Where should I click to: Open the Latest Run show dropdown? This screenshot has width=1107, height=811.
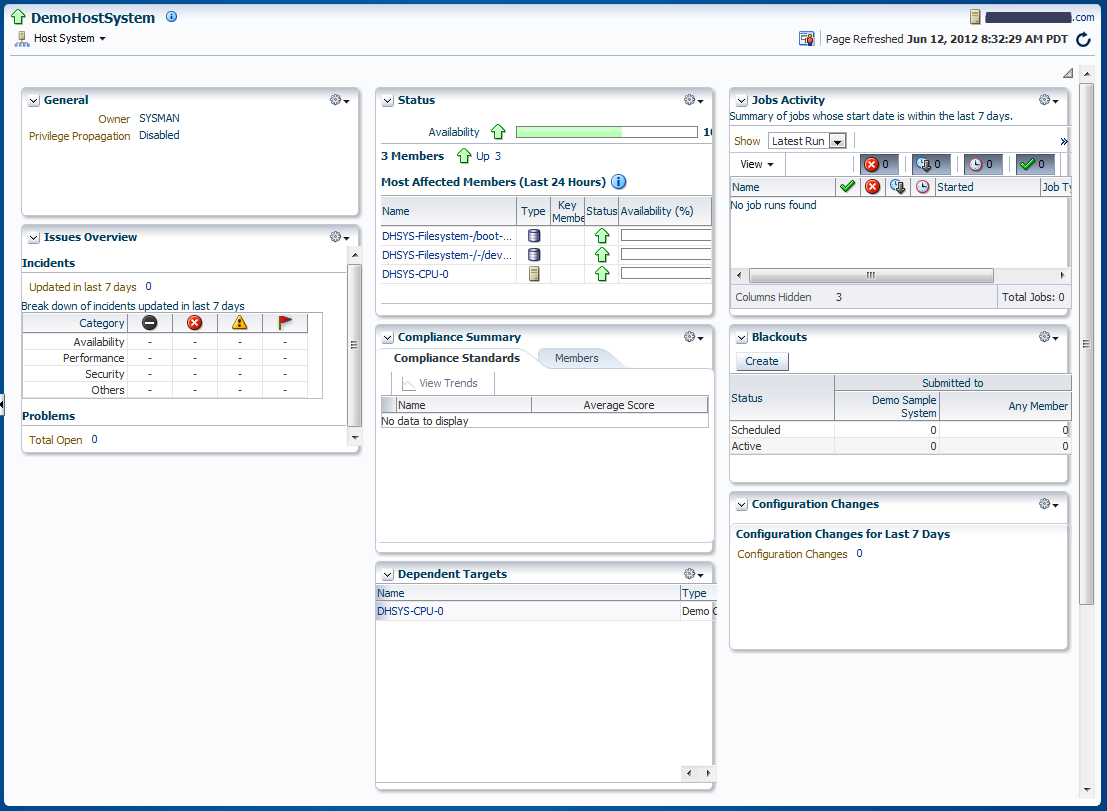point(807,141)
